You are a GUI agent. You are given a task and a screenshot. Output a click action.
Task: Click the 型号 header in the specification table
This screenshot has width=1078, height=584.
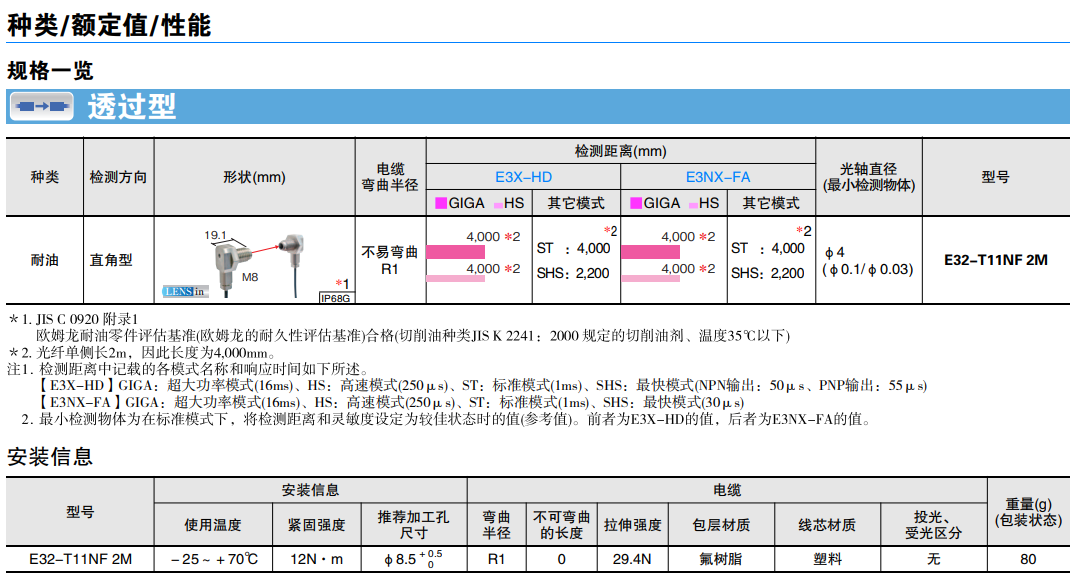(x=996, y=177)
